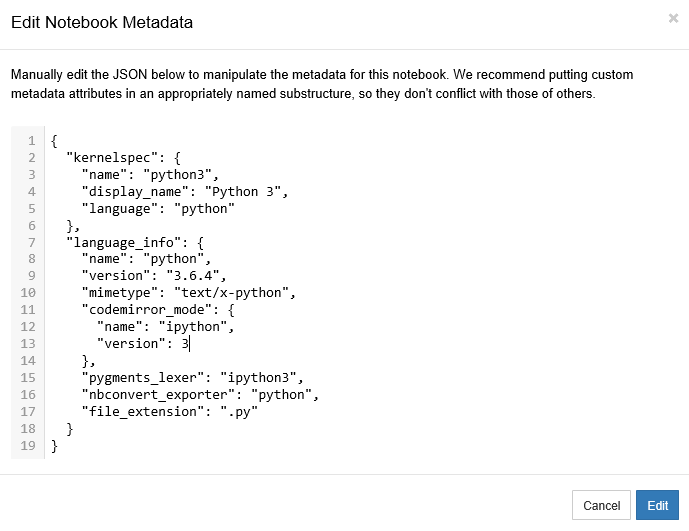
Task: Click the "display_name": "Python 3" line
Action: 185,191
